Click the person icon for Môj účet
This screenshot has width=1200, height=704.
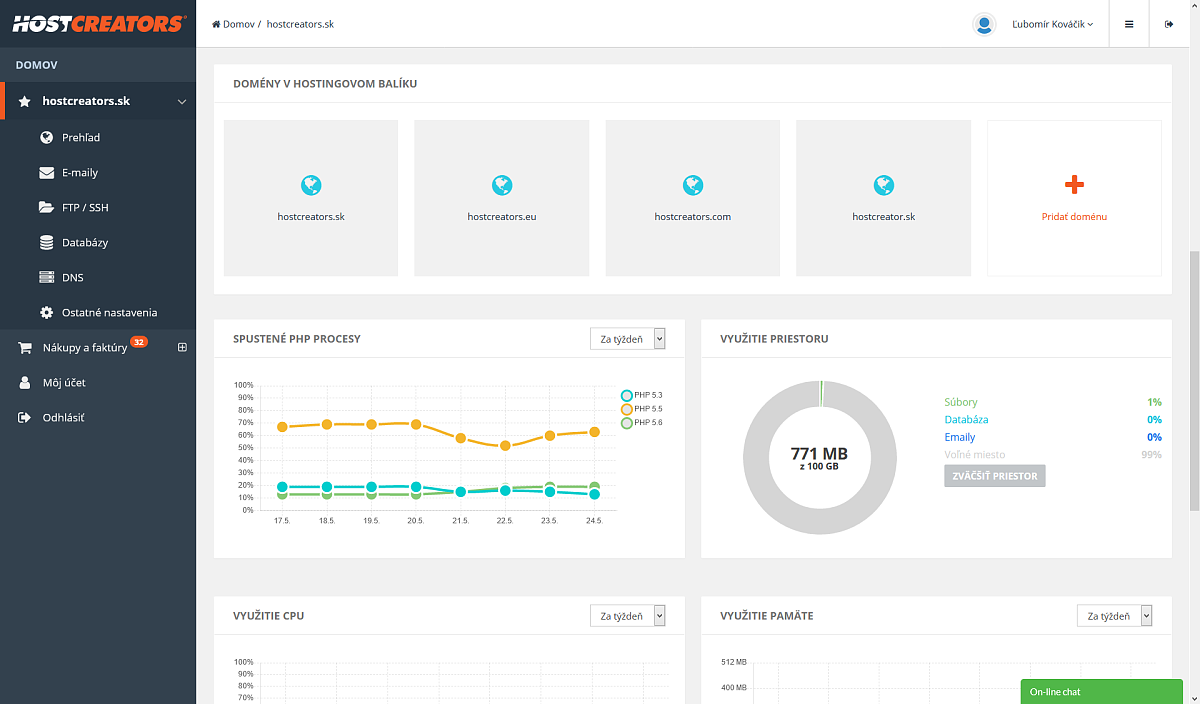pos(25,382)
